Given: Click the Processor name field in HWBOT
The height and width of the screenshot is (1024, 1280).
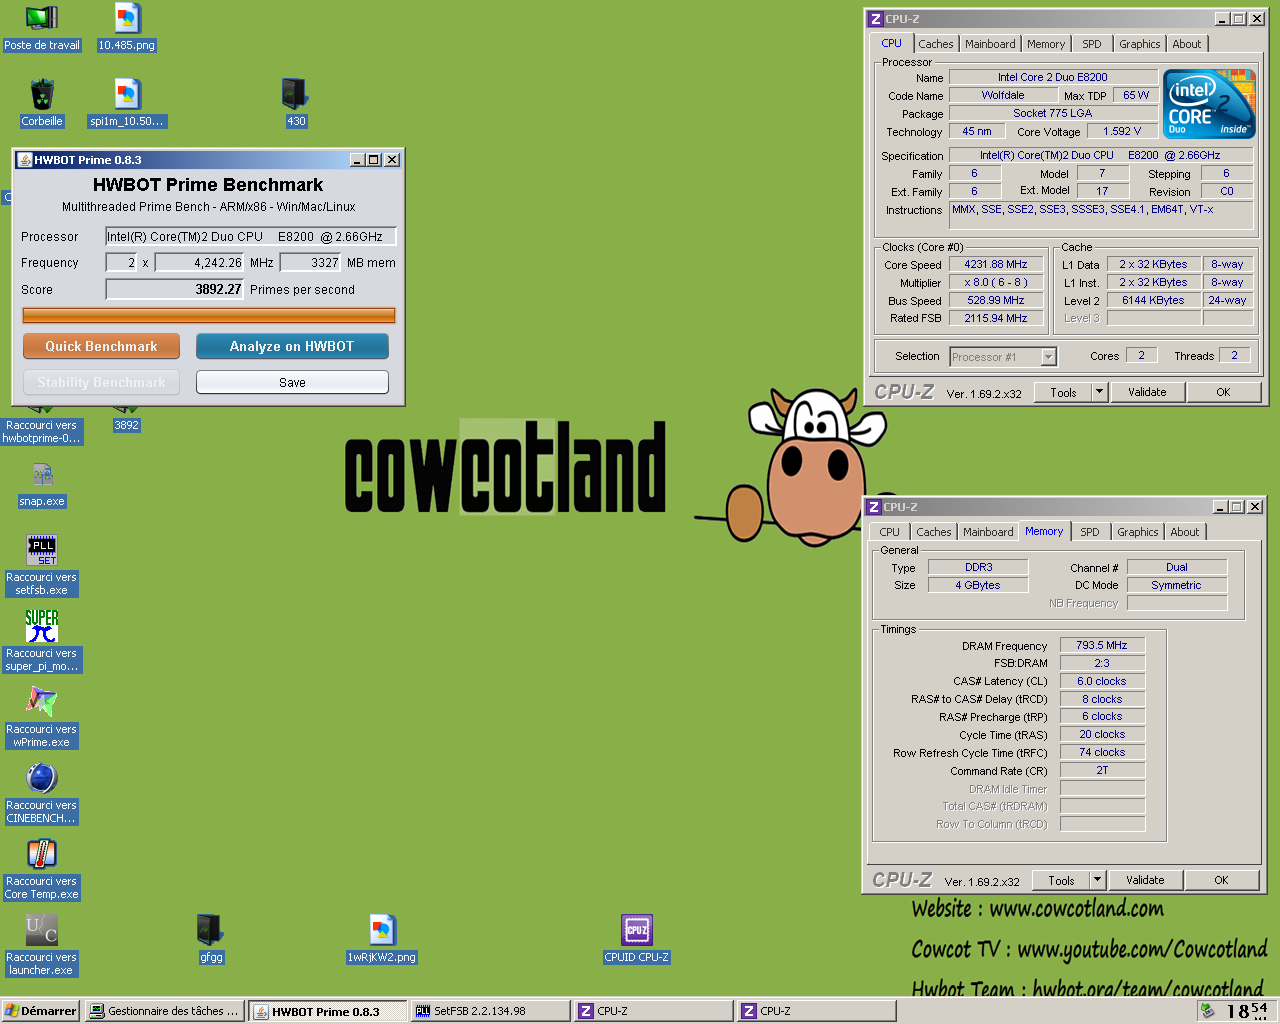Looking at the screenshot, I should click(251, 237).
